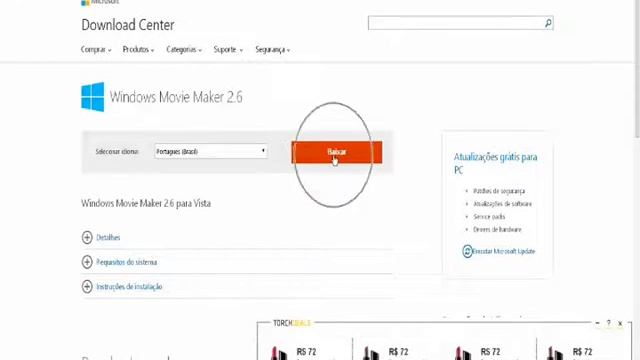Open the Categorias menu

tap(184, 49)
